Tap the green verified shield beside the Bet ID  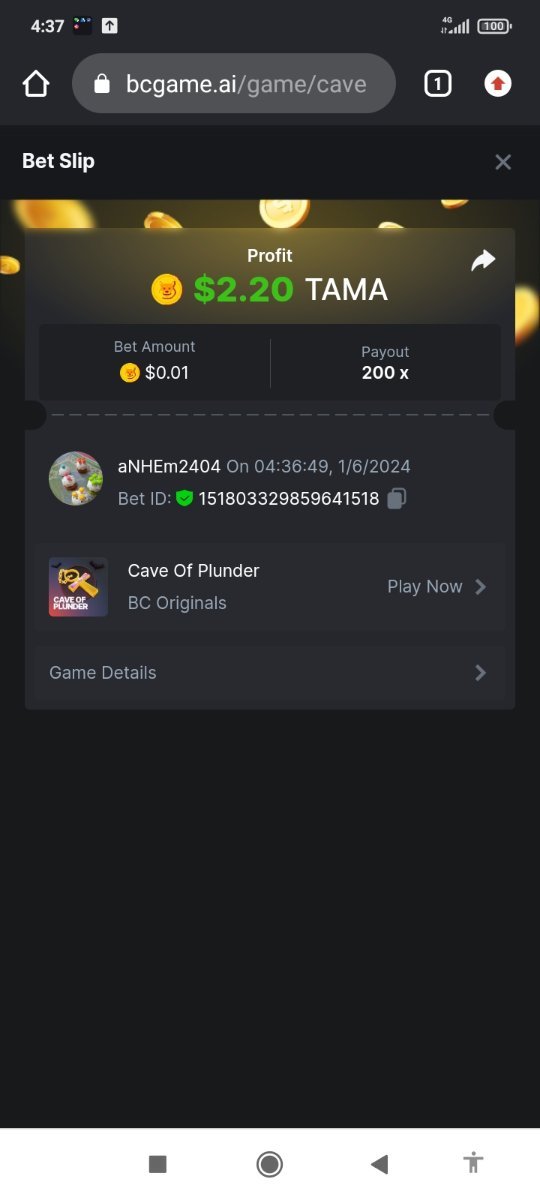(184, 498)
